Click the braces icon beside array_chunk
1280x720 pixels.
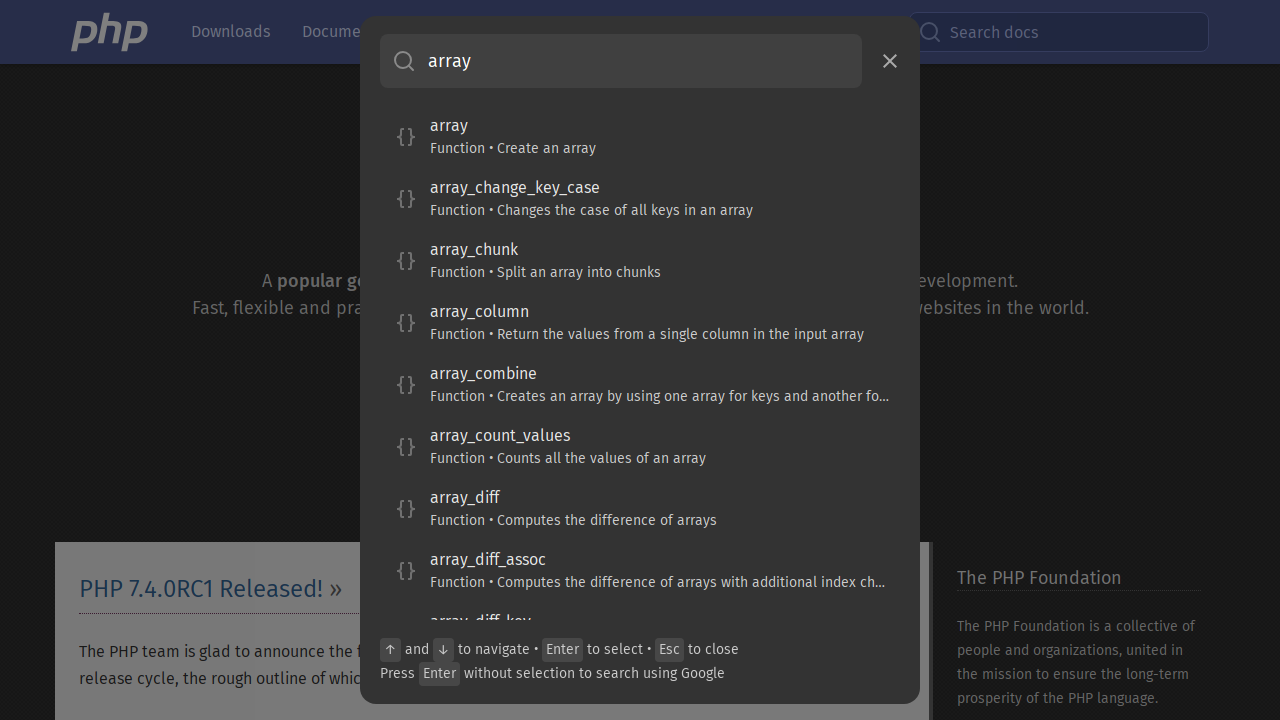click(406, 260)
